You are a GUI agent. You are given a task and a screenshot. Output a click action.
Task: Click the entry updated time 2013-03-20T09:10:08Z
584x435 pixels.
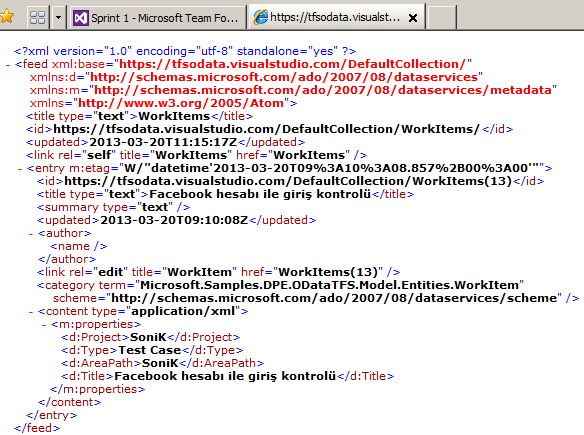[174, 220]
